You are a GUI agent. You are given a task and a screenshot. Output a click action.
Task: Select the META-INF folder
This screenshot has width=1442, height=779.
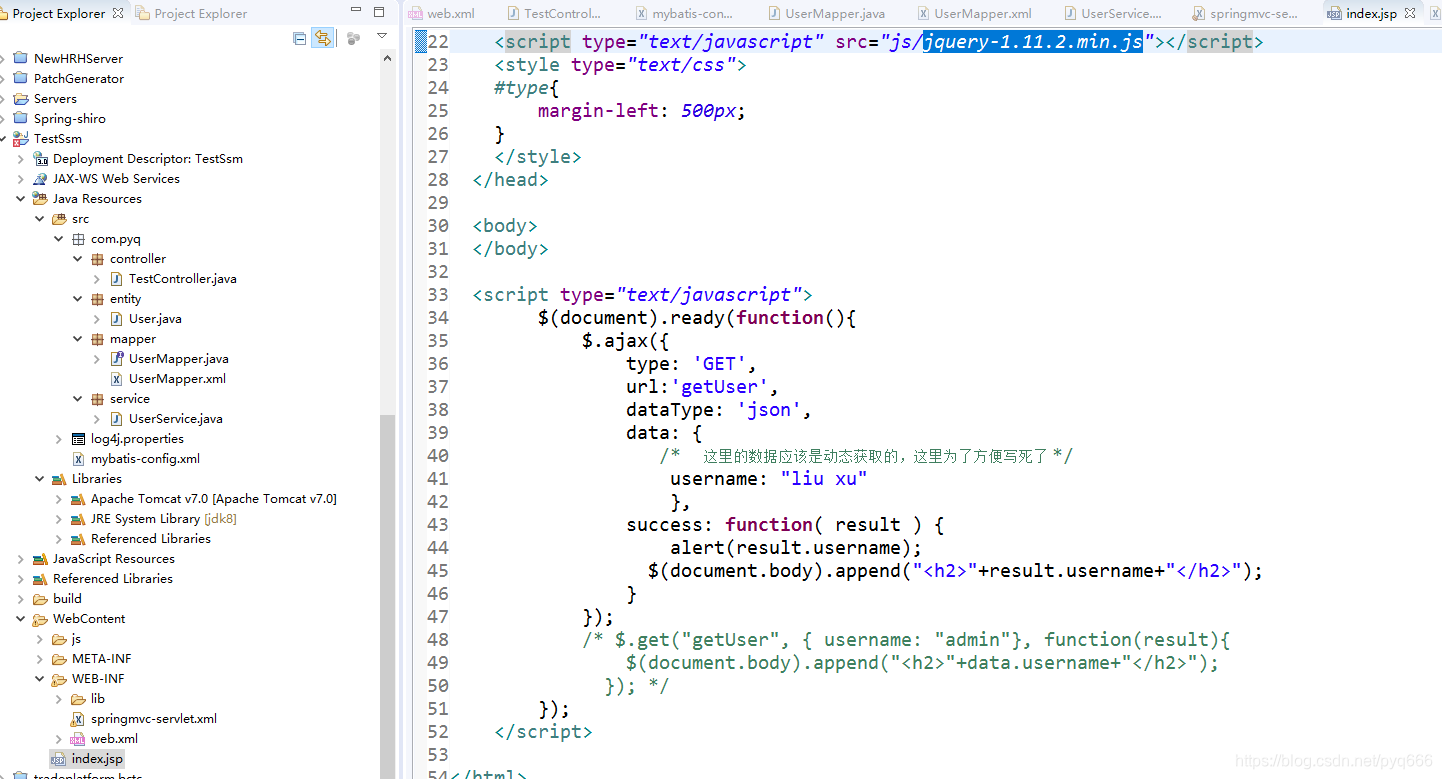[x=101, y=658]
